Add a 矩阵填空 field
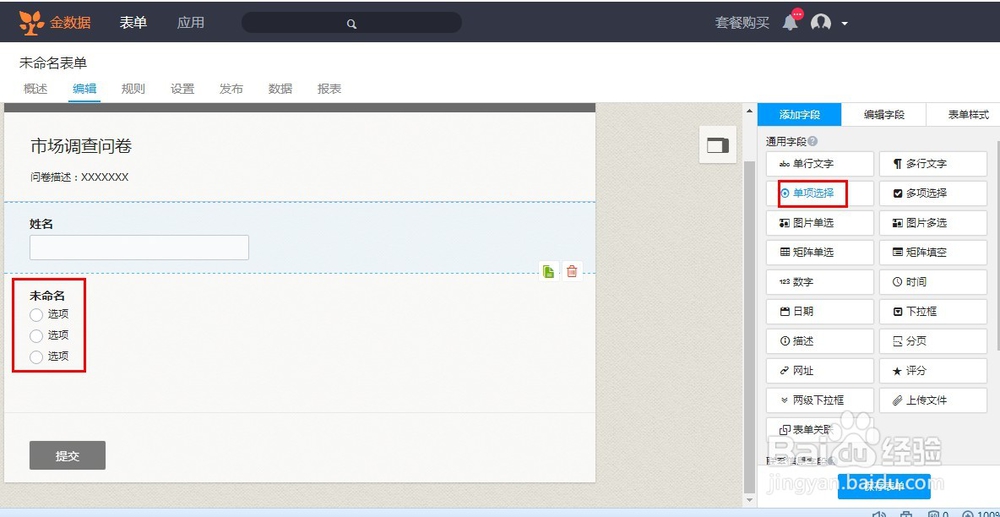 coord(933,252)
